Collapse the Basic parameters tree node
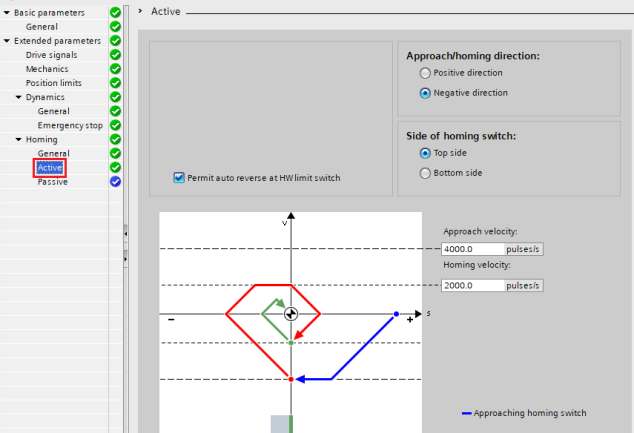Viewport: 634px width, 433px height. 6,13
